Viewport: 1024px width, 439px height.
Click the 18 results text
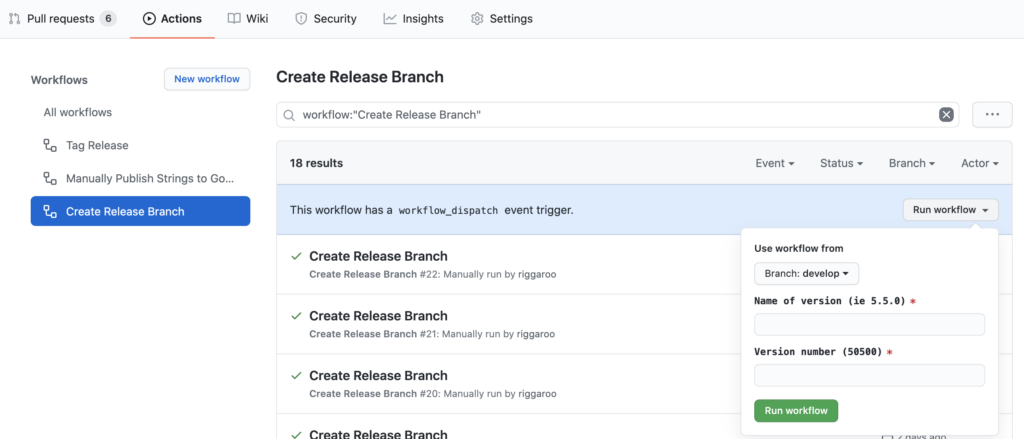pos(316,163)
